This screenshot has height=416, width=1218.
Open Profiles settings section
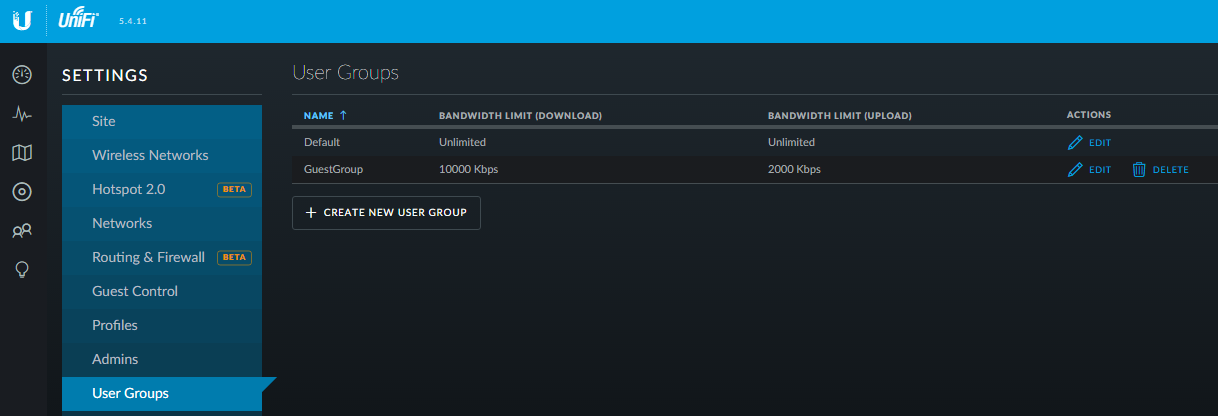point(115,325)
